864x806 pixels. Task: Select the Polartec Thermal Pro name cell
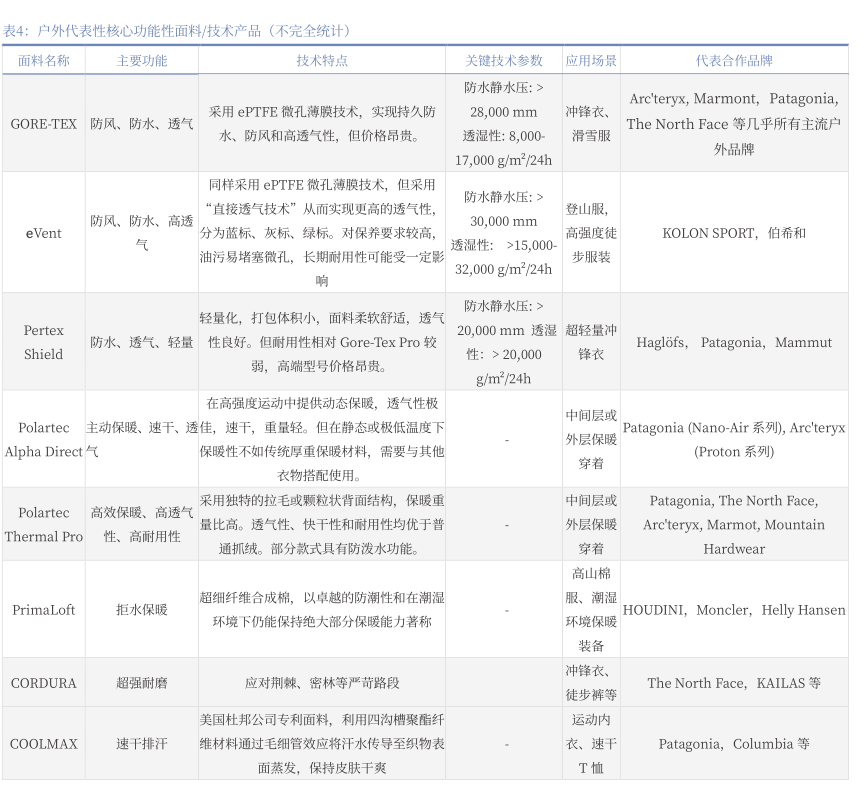click(x=44, y=525)
